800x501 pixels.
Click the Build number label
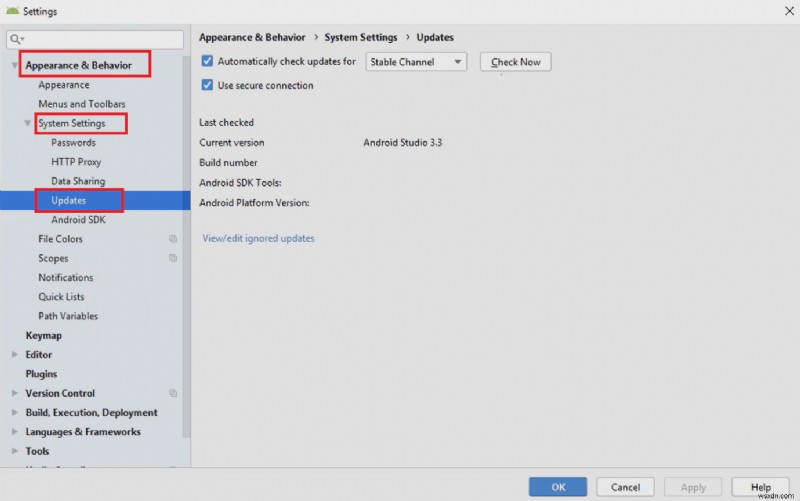tap(228, 162)
